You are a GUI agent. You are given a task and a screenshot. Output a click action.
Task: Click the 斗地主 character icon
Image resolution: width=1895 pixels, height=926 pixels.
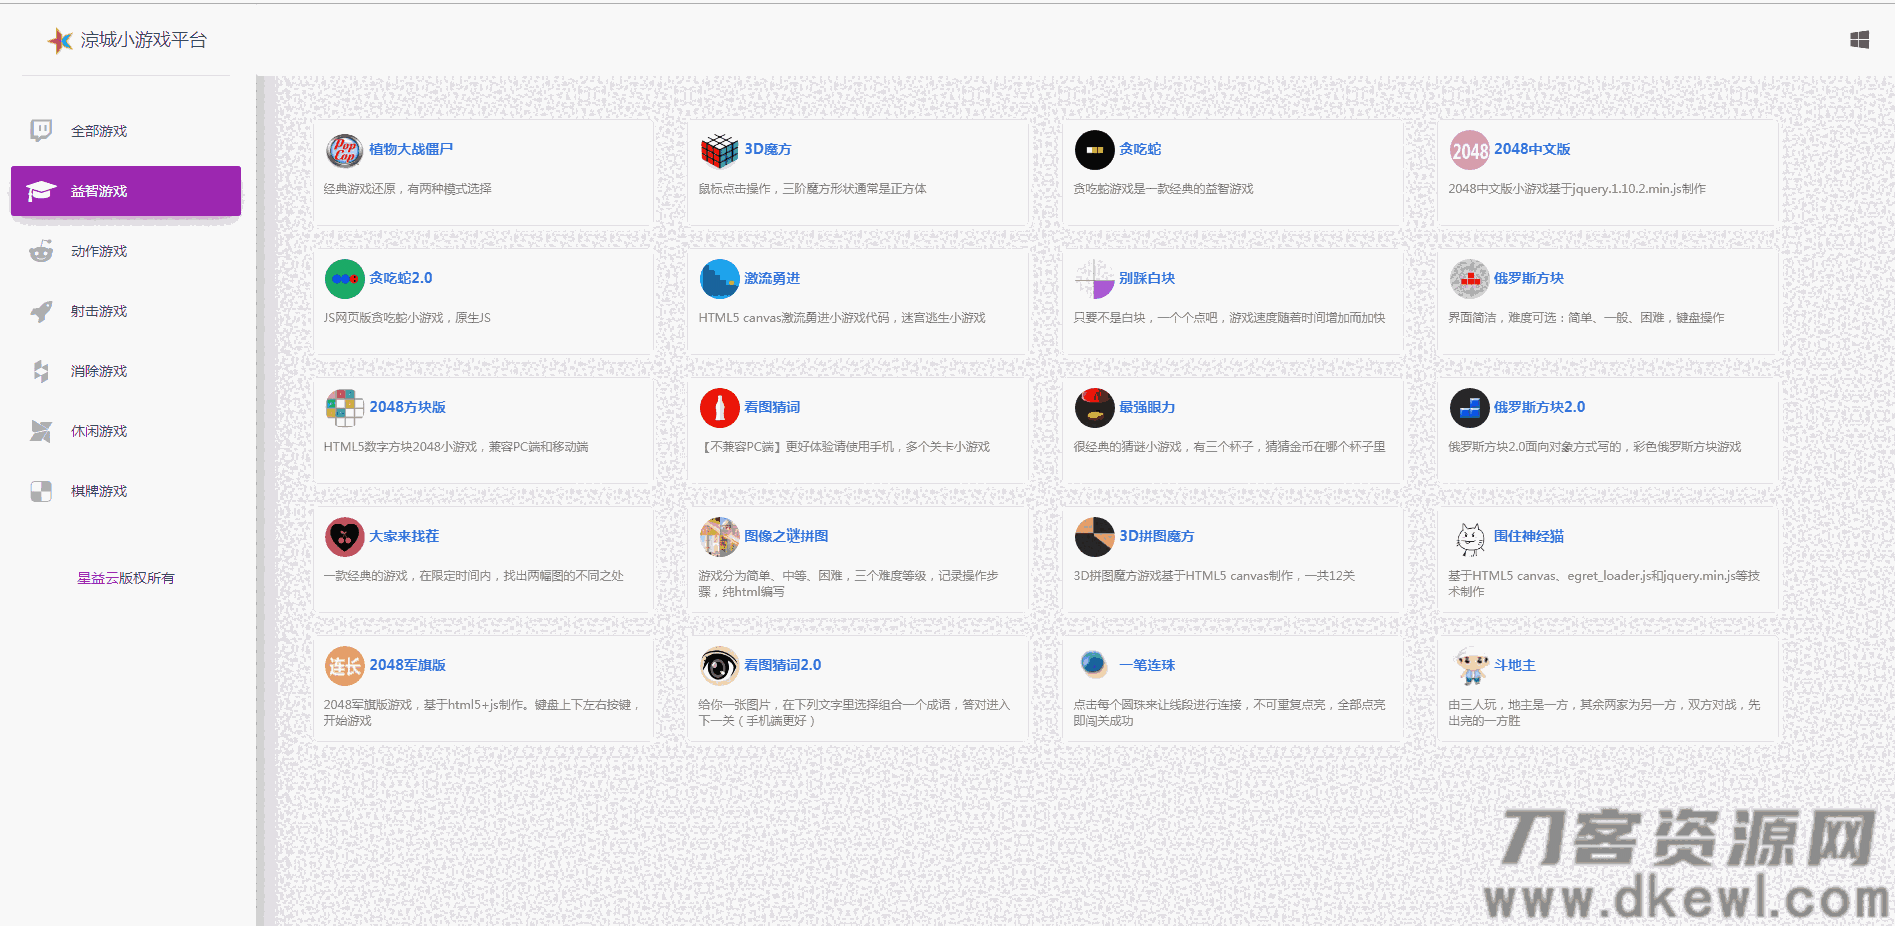[x=1471, y=666]
